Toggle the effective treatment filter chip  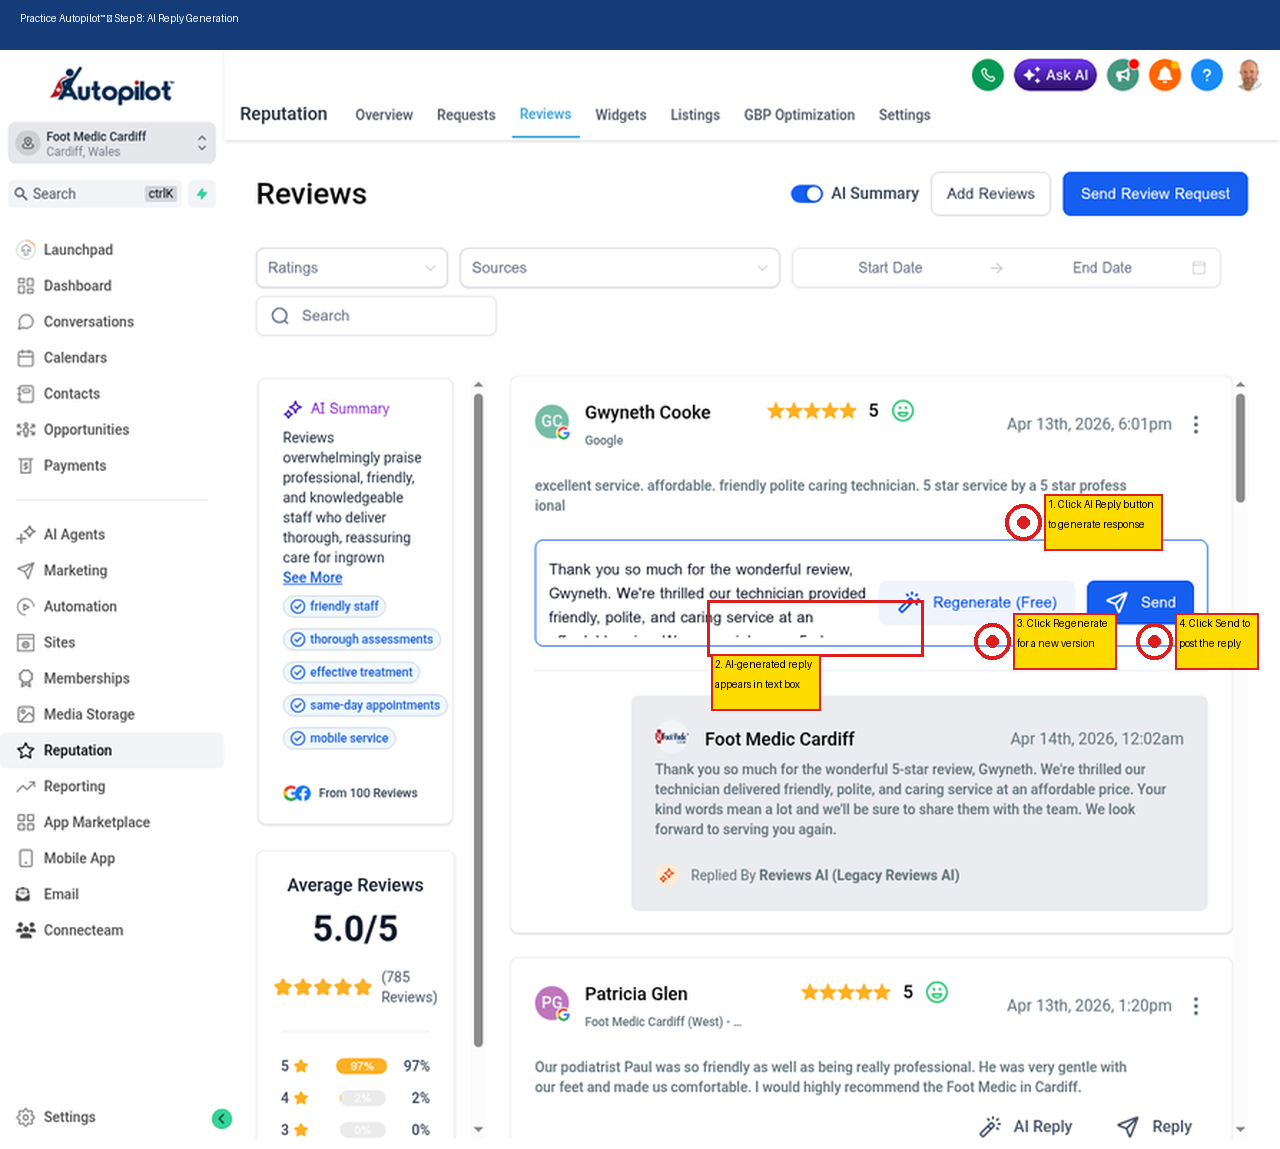tap(352, 672)
